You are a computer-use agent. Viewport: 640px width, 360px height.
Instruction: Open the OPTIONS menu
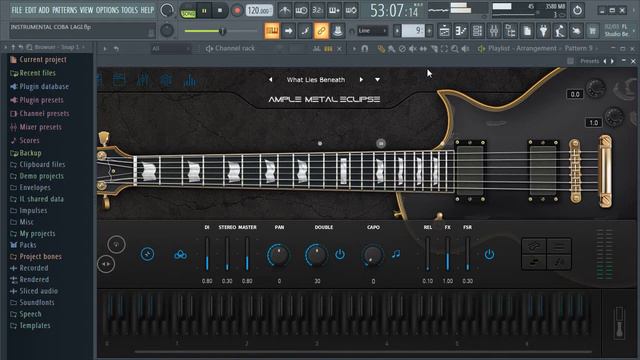(107, 10)
